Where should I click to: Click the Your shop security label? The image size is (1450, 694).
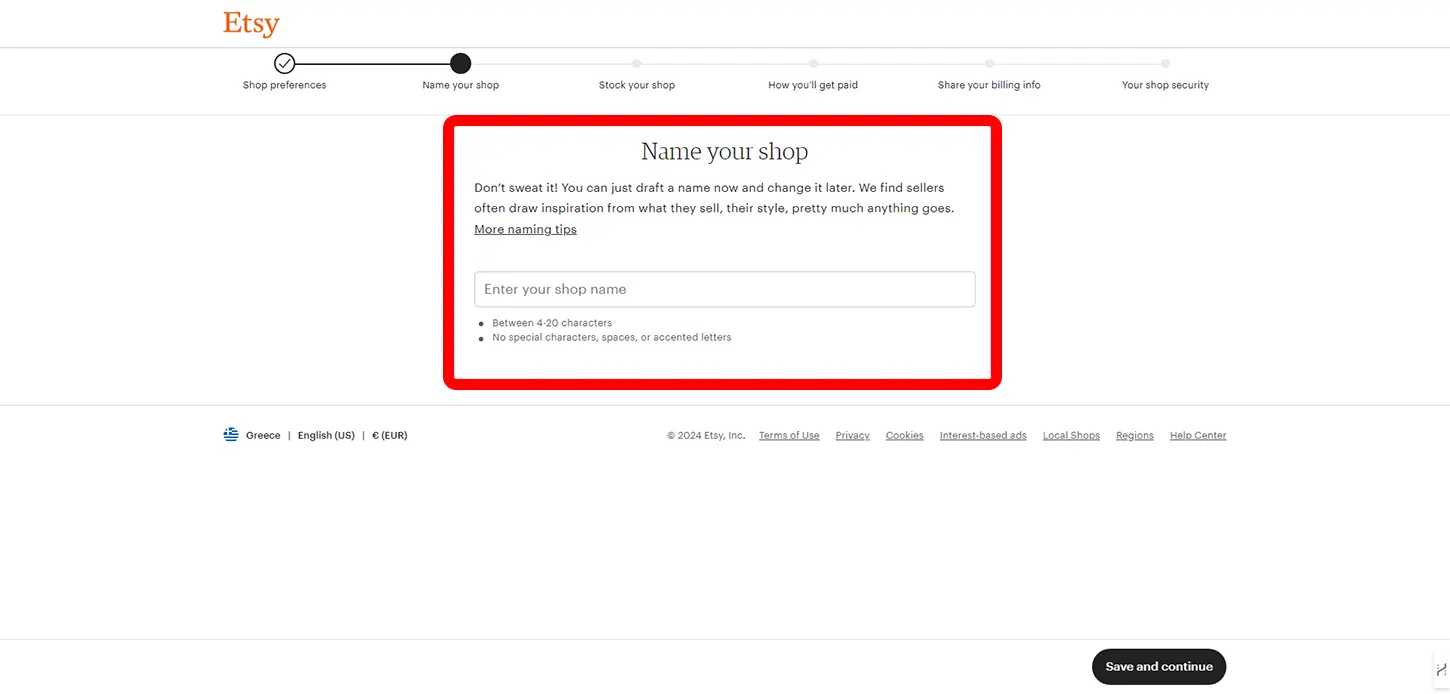point(1165,85)
